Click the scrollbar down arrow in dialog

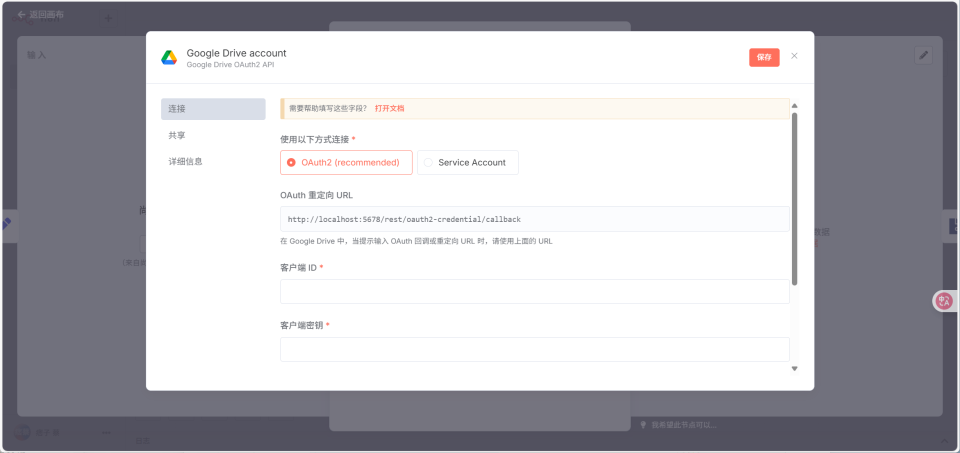(x=795, y=369)
